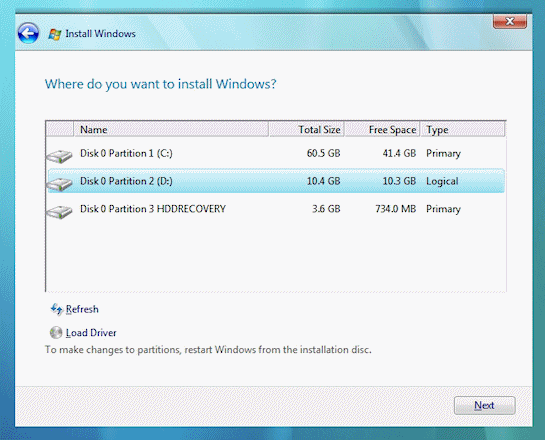Screen dimensions: 545x440
Task: Click the Windows flag logo icon
Action: point(55,34)
